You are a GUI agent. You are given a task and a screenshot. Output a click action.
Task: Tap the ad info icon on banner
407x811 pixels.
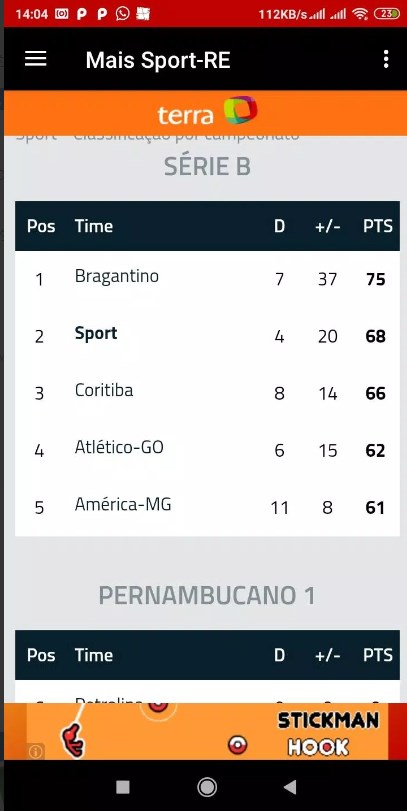point(36,752)
